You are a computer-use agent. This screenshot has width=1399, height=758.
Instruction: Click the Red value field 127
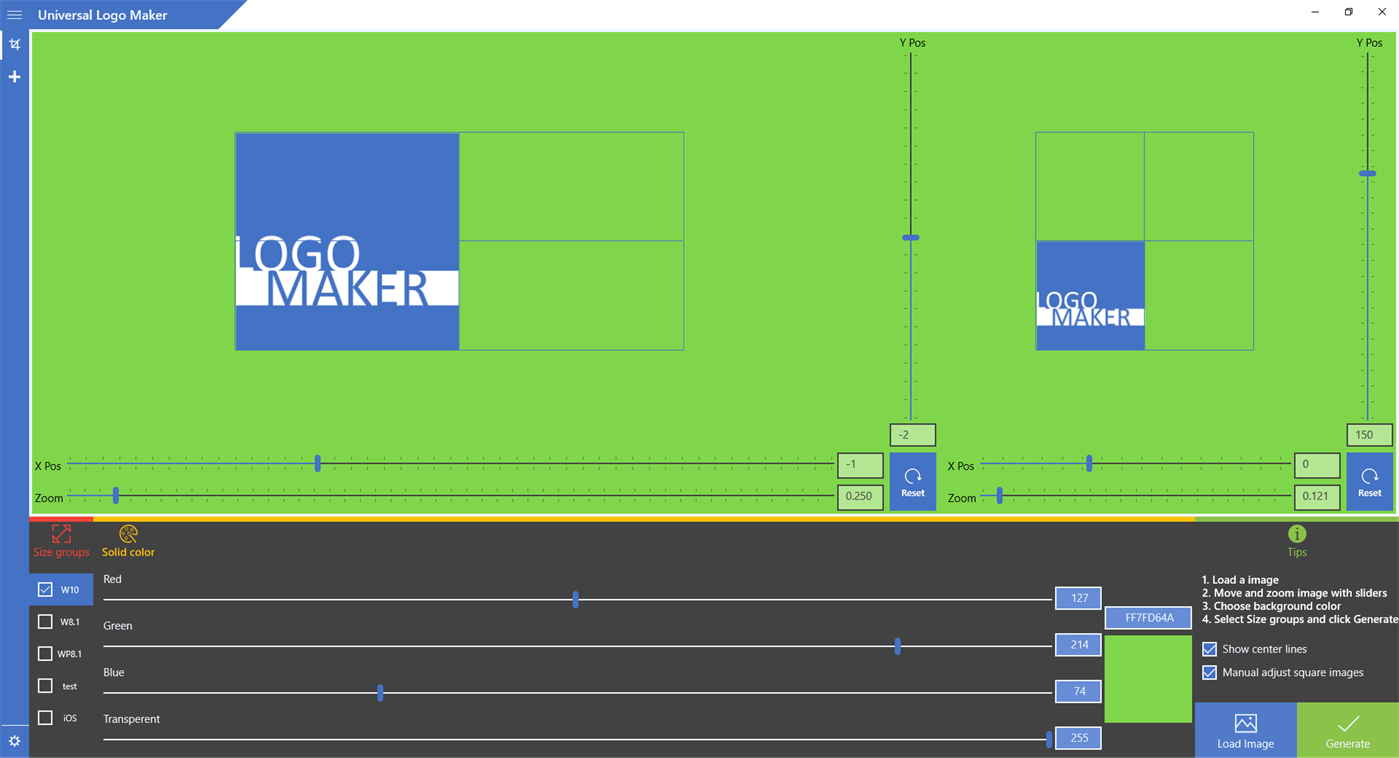pos(1078,598)
